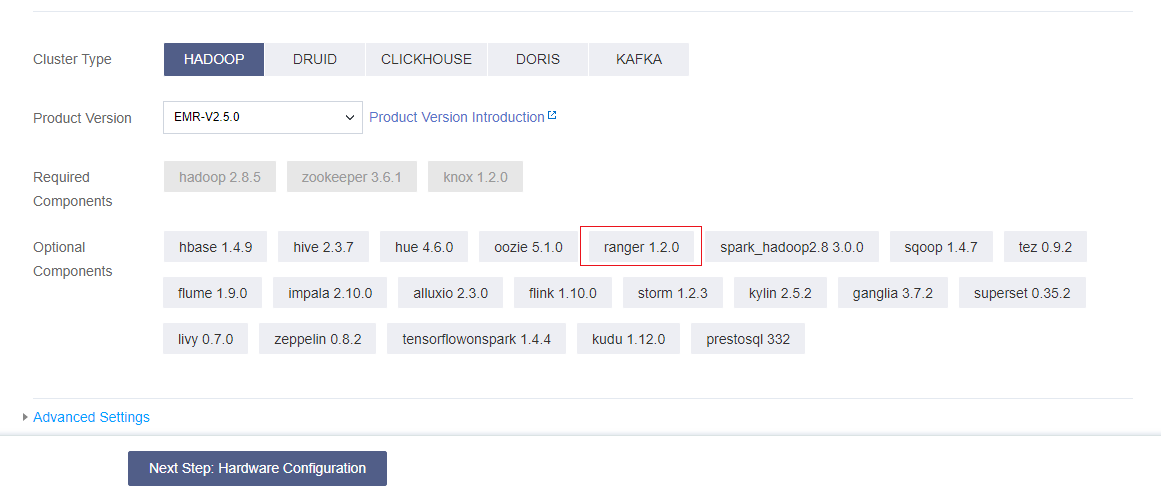Toggle the hbase 1.4.9 component
This screenshot has height=501, width=1161.
click(215, 246)
